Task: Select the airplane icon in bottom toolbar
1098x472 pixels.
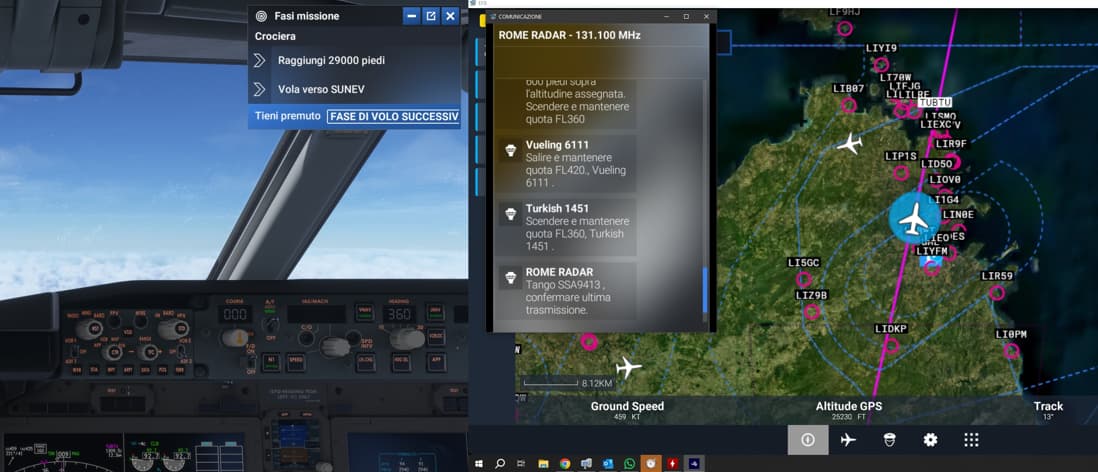Action: [x=848, y=440]
